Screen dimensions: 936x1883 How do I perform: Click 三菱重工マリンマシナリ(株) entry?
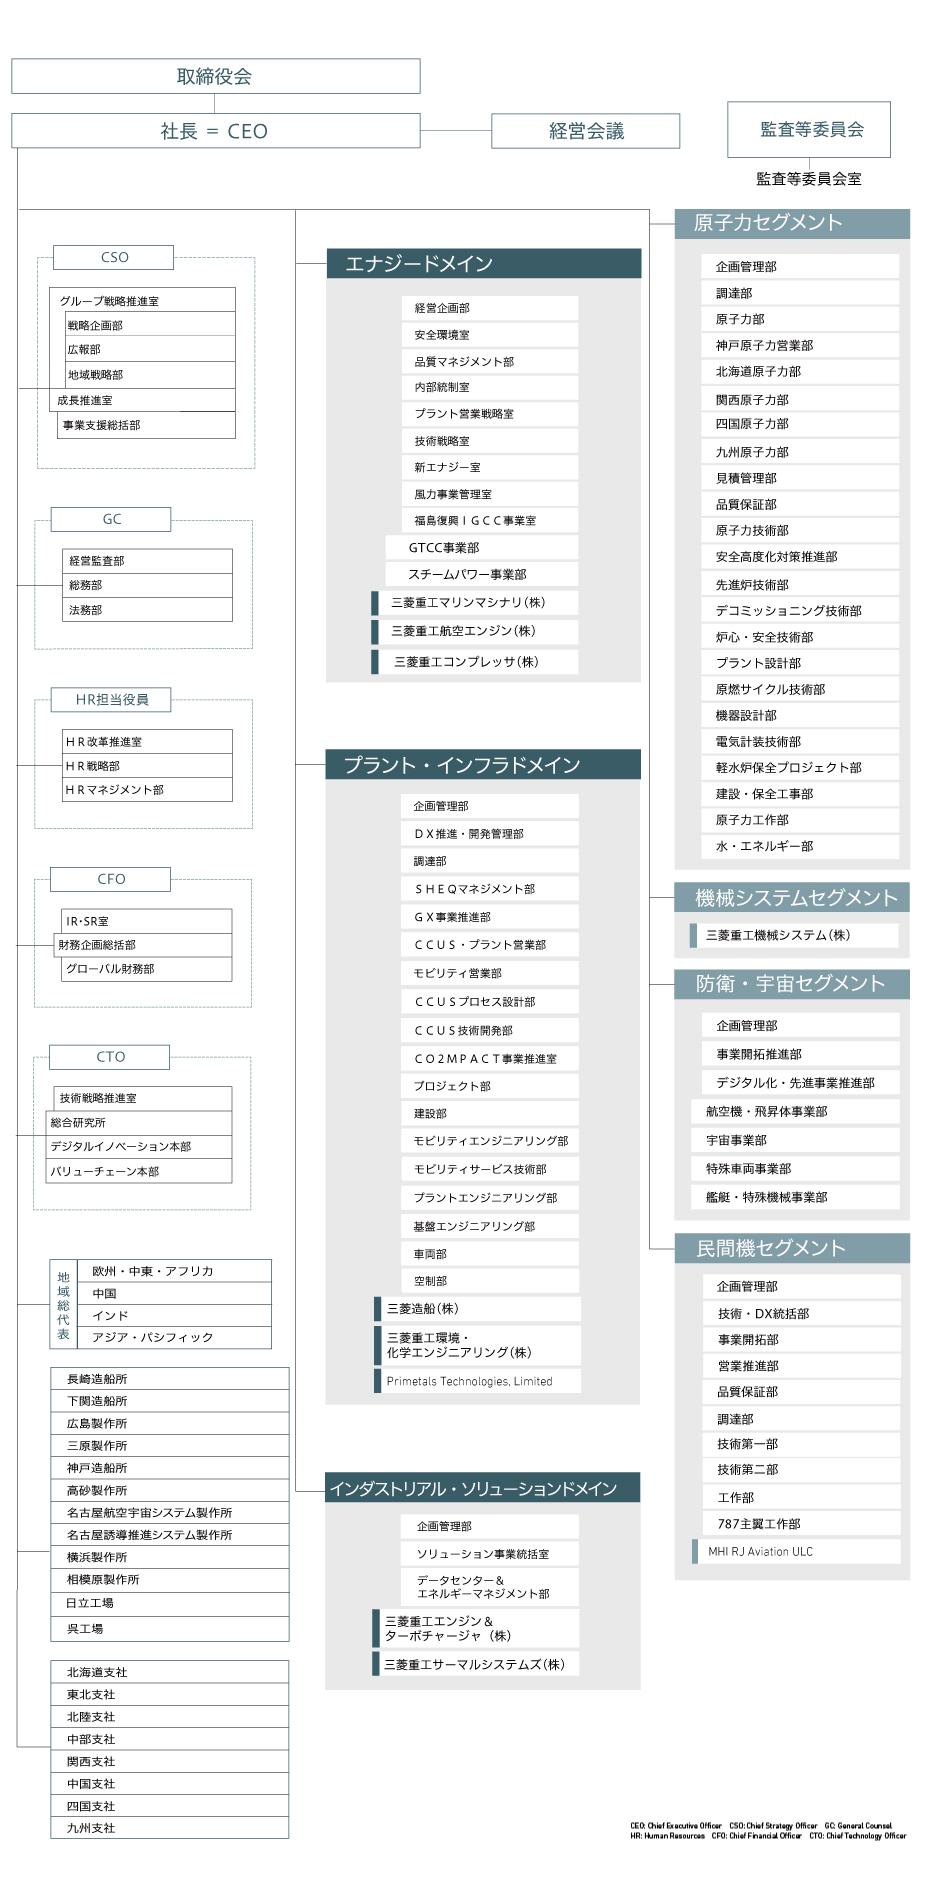tap(475, 603)
